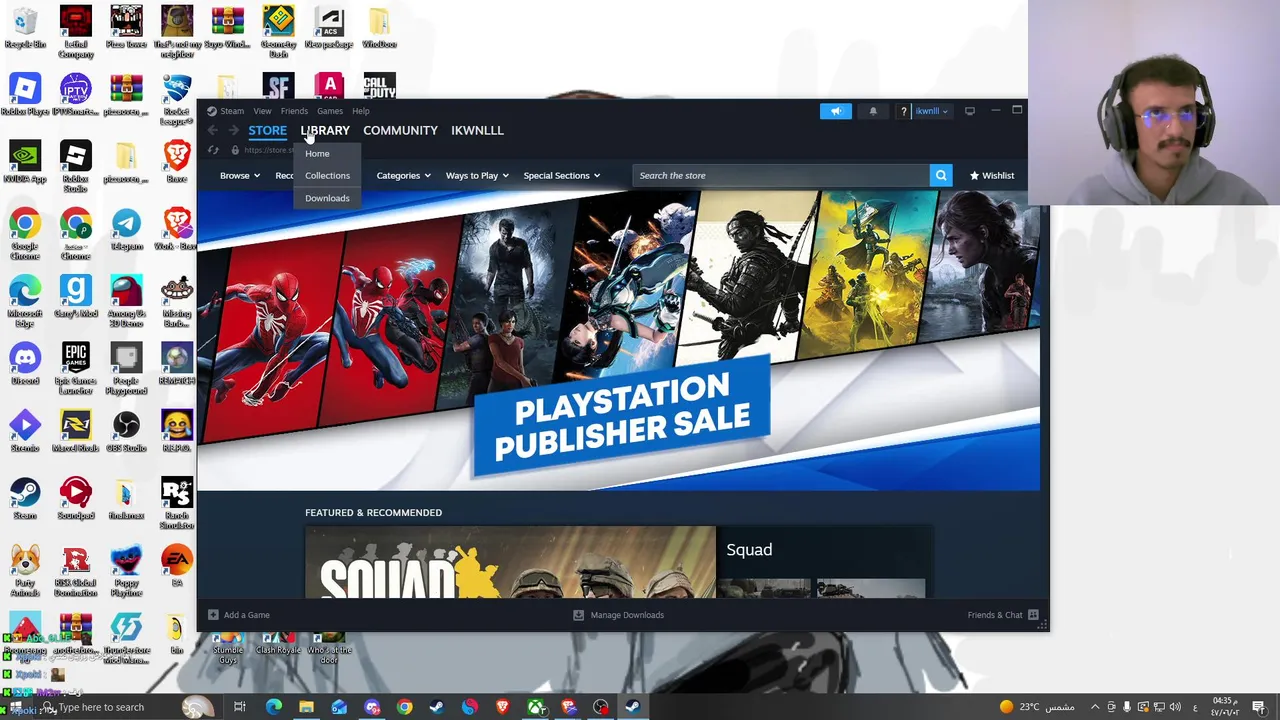
Task: Open Microsoft Edge from the taskbar
Action: click(273, 707)
